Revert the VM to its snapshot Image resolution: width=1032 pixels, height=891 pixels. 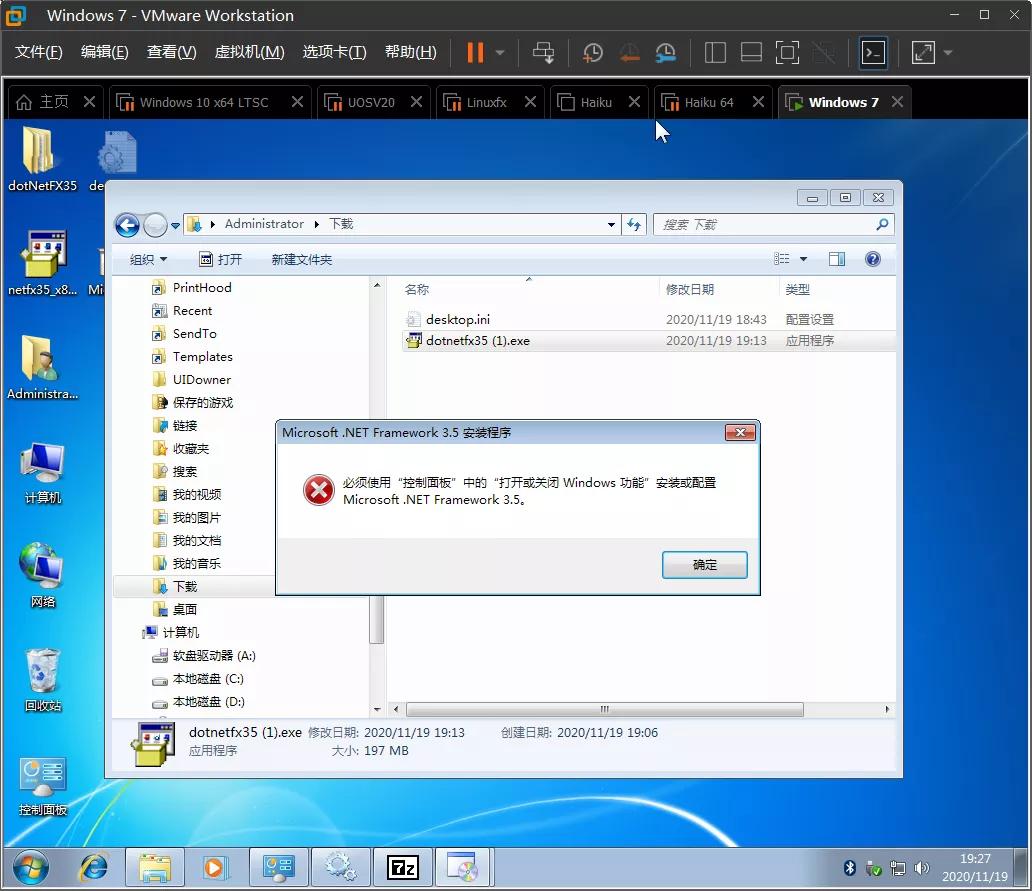tap(629, 52)
